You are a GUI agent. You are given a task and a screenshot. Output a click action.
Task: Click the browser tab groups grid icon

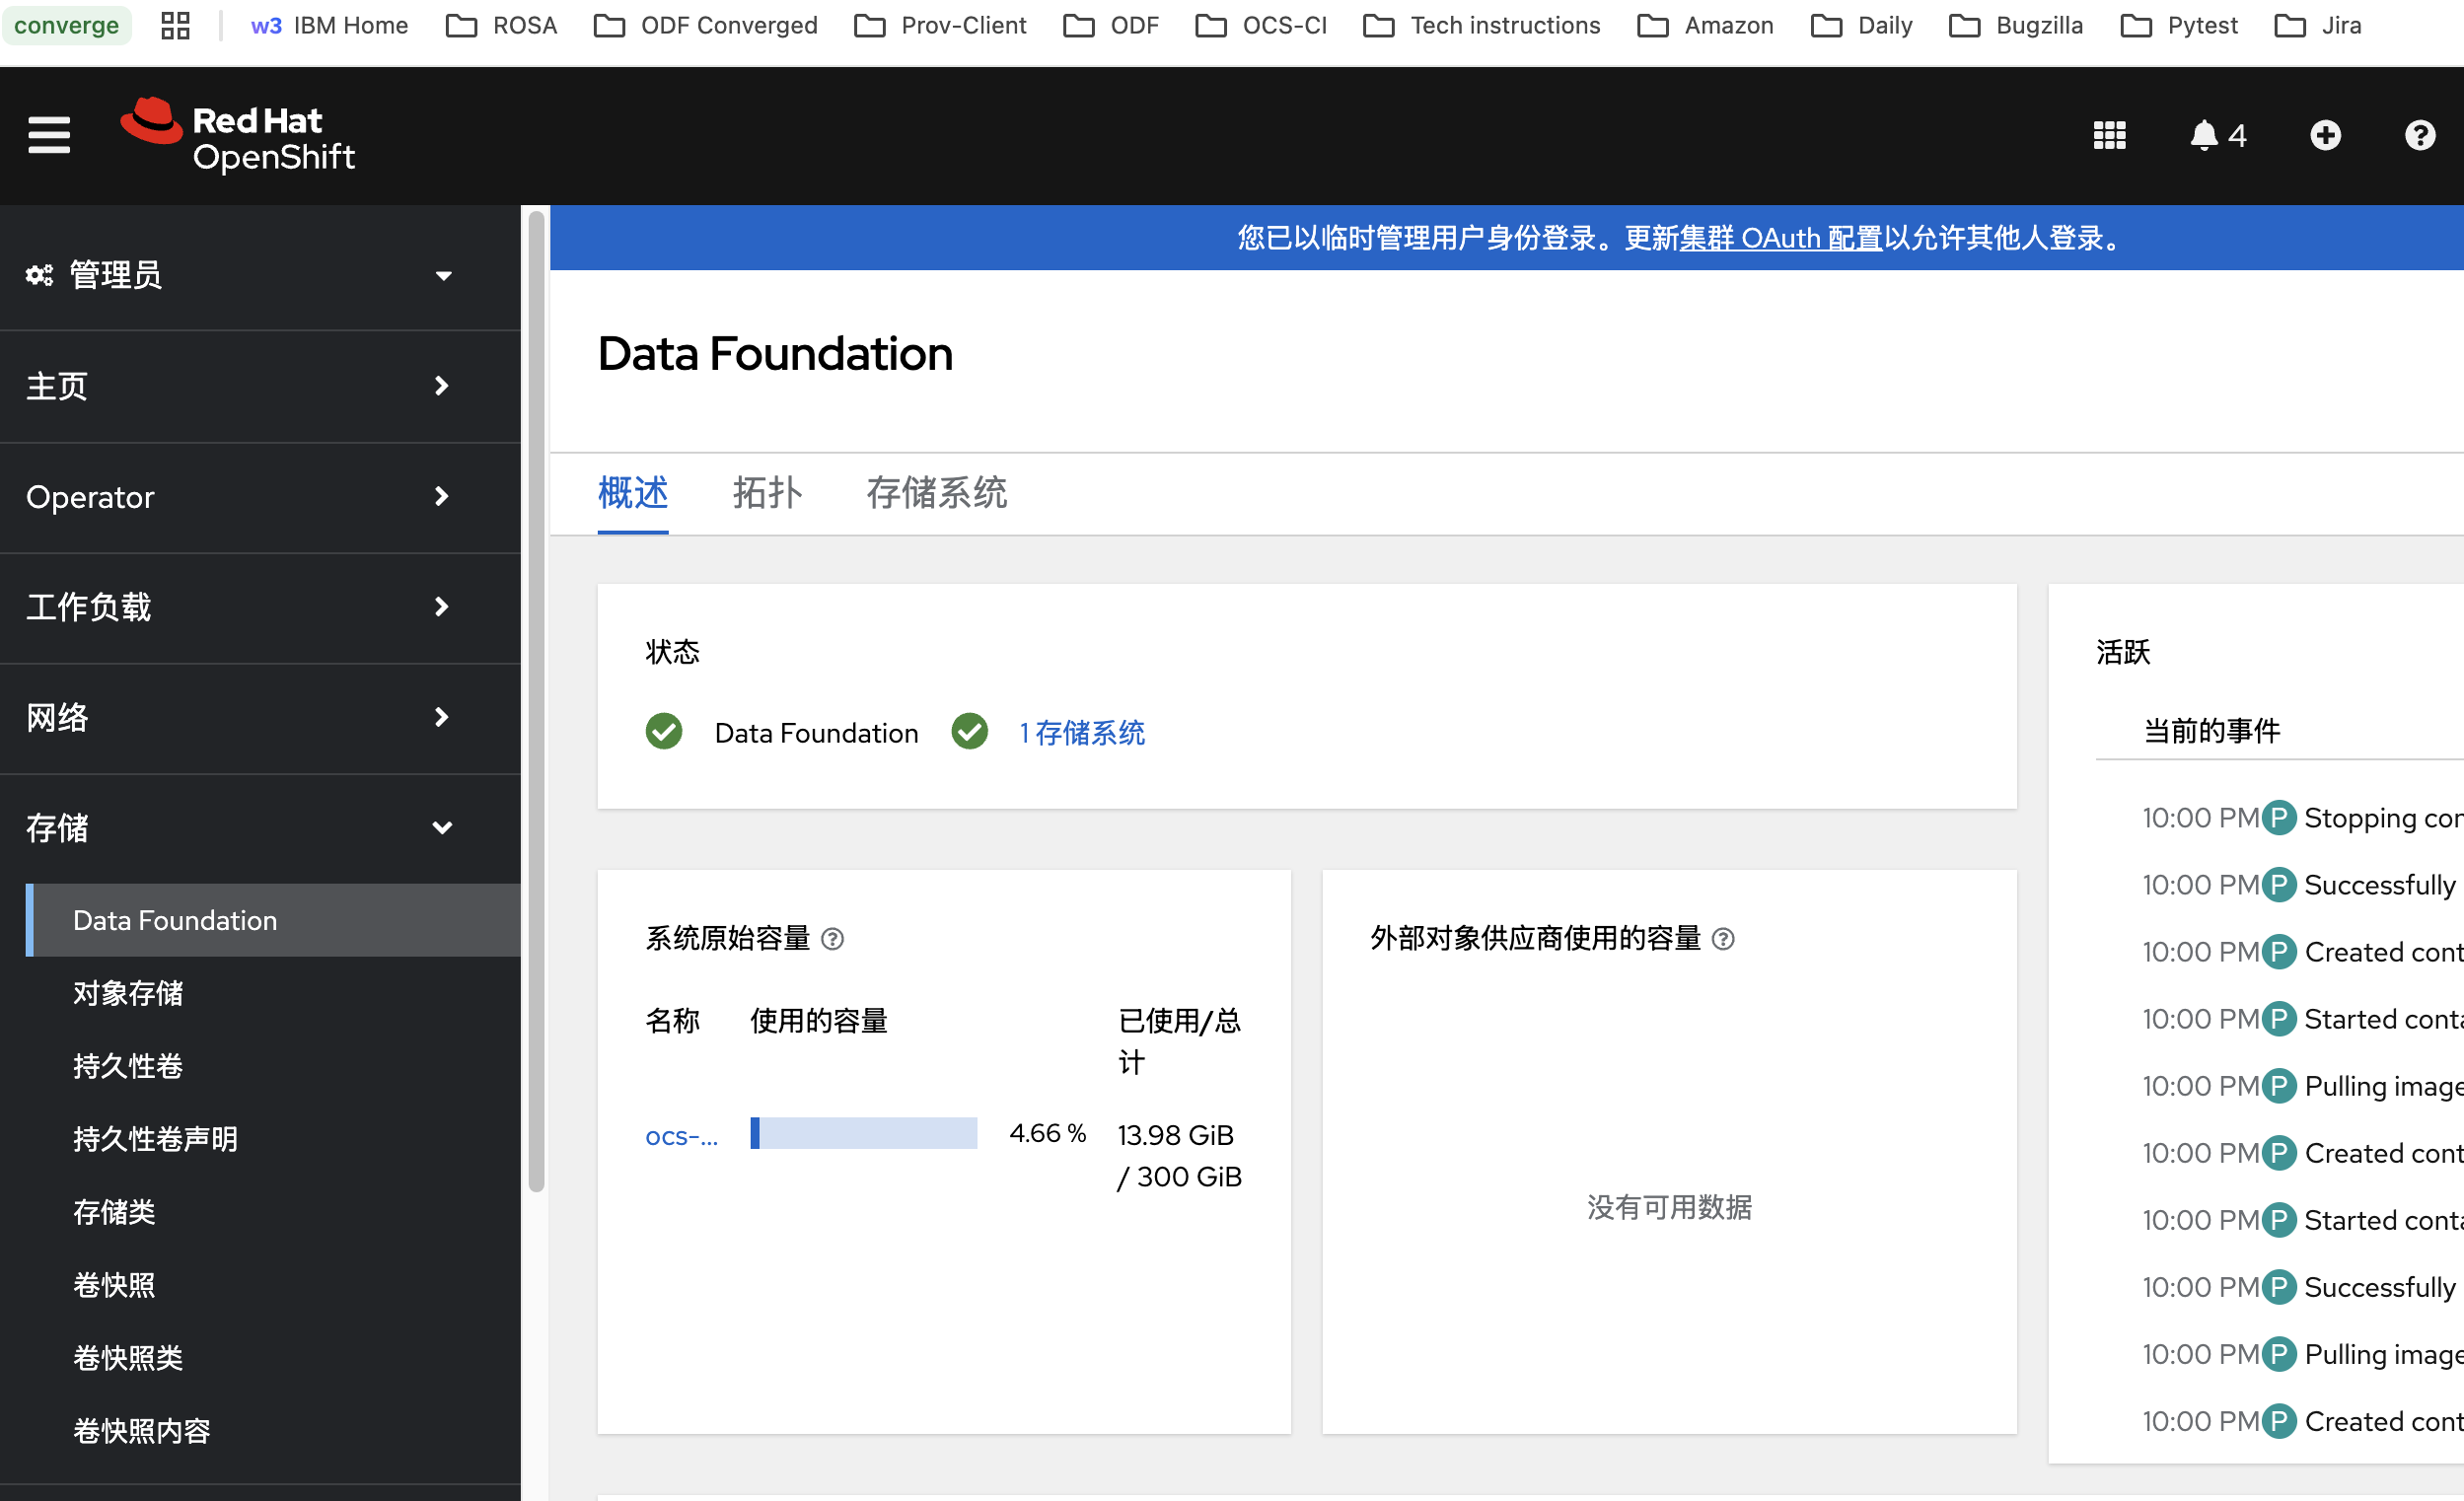175,25
